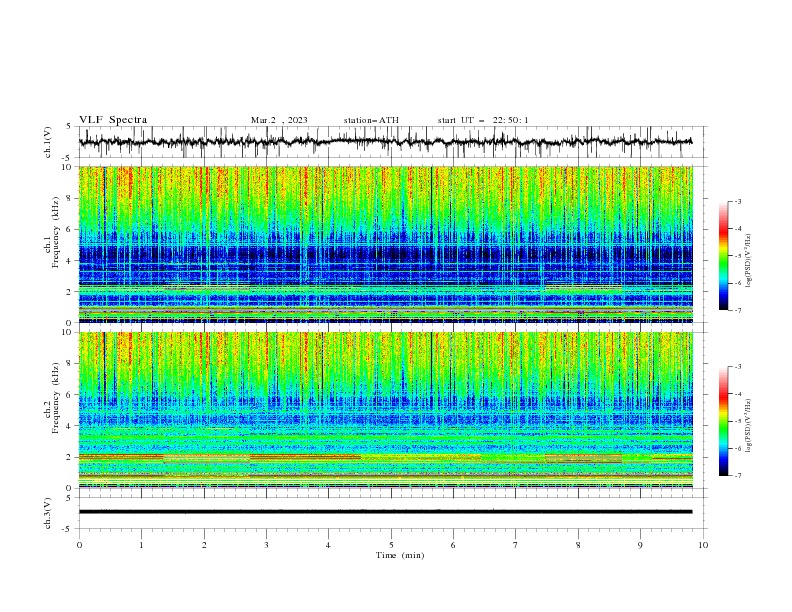Click the "VLF Spectra" title text

point(113,120)
